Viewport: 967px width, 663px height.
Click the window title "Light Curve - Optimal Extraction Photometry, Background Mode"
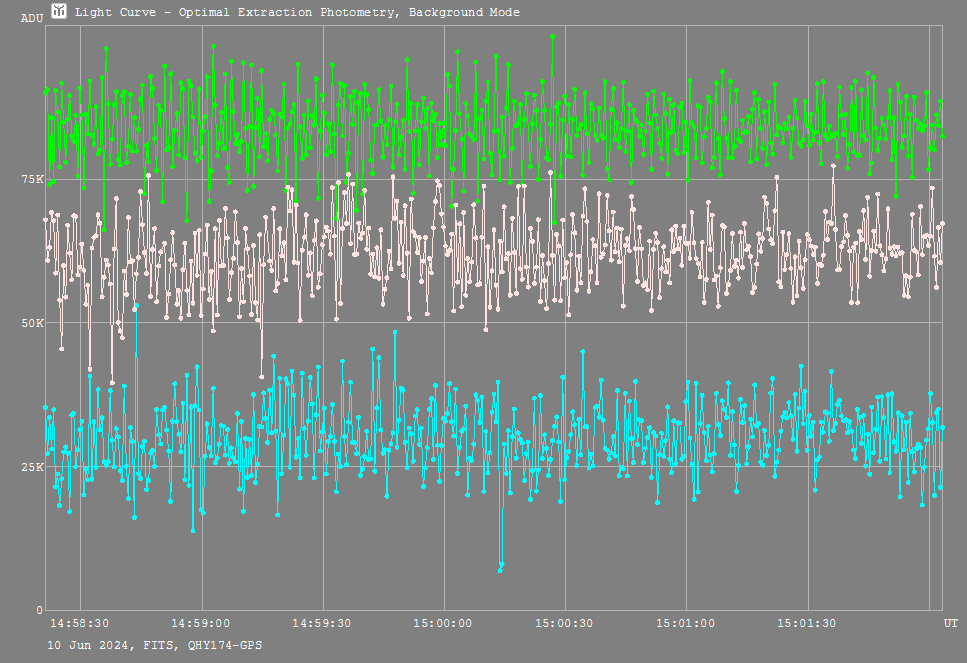pyautogui.click(x=297, y=12)
